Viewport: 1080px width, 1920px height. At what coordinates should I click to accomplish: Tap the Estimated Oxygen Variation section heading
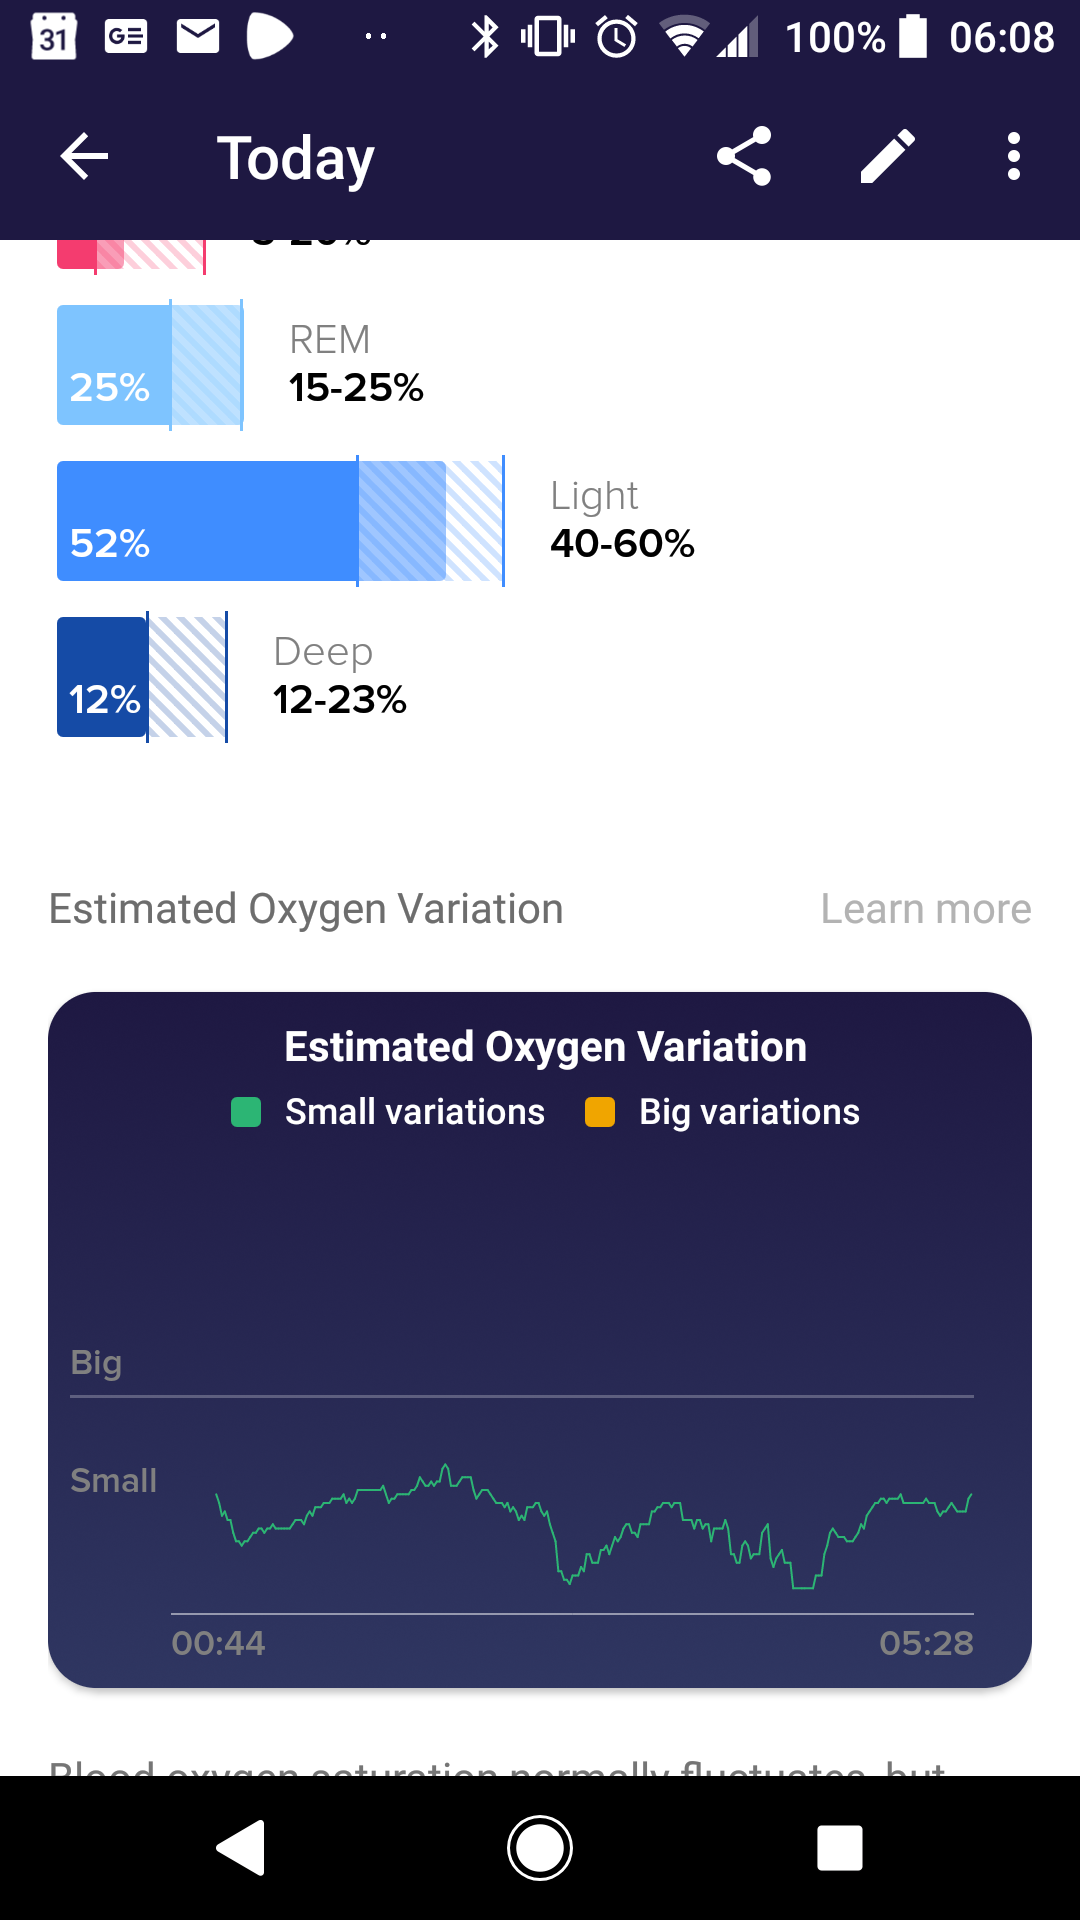click(x=306, y=909)
